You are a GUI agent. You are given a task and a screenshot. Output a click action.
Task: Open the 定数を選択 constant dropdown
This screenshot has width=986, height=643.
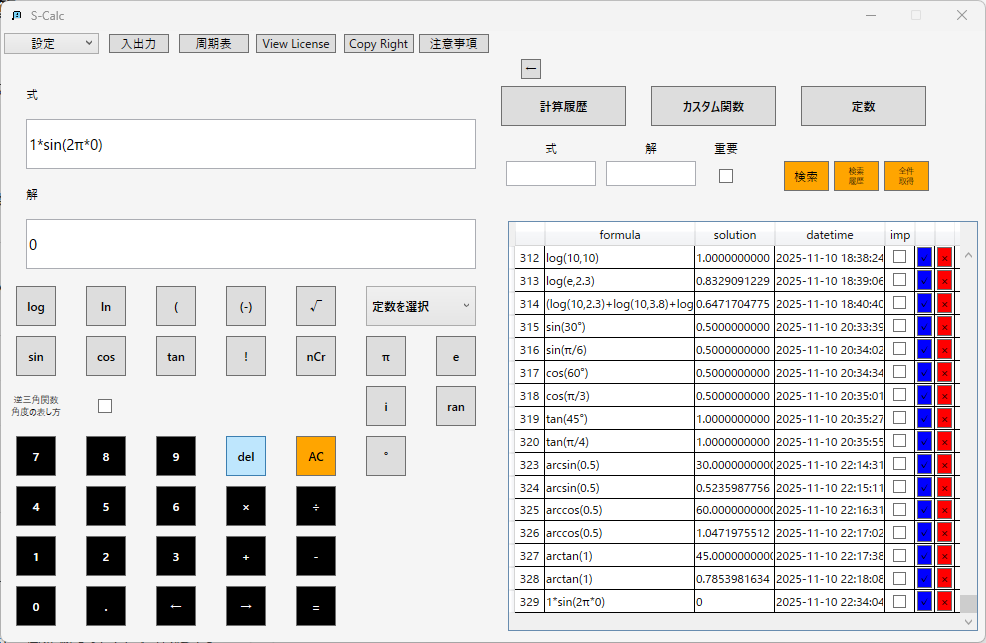[420, 306]
